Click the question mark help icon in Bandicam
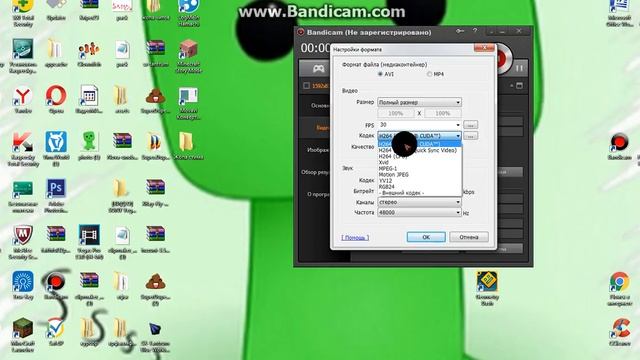Image resolution: width=640 pixels, height=360 pixels. (x=475, y=31)
